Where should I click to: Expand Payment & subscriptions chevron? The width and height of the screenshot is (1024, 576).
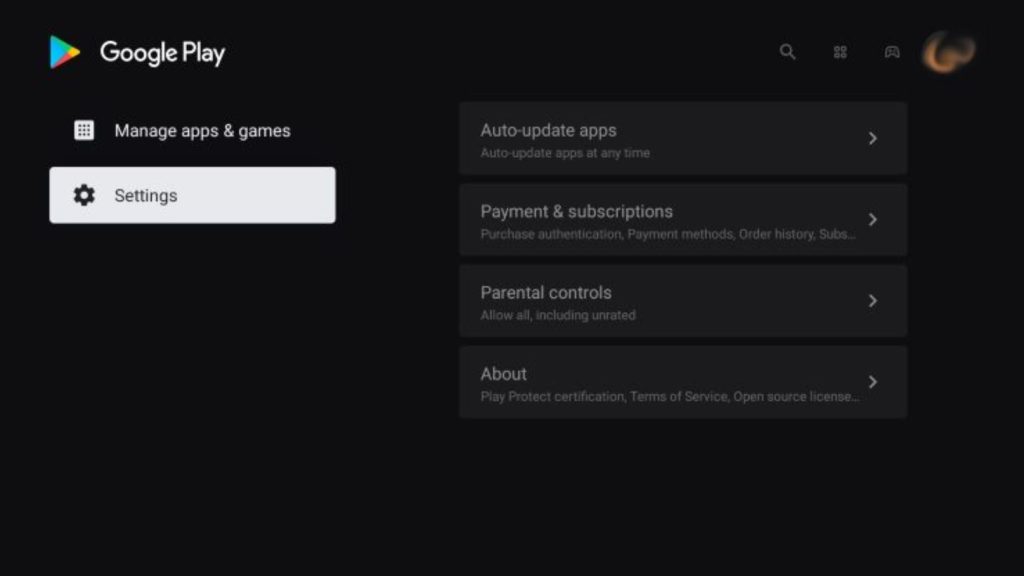[x=872, y=219]
